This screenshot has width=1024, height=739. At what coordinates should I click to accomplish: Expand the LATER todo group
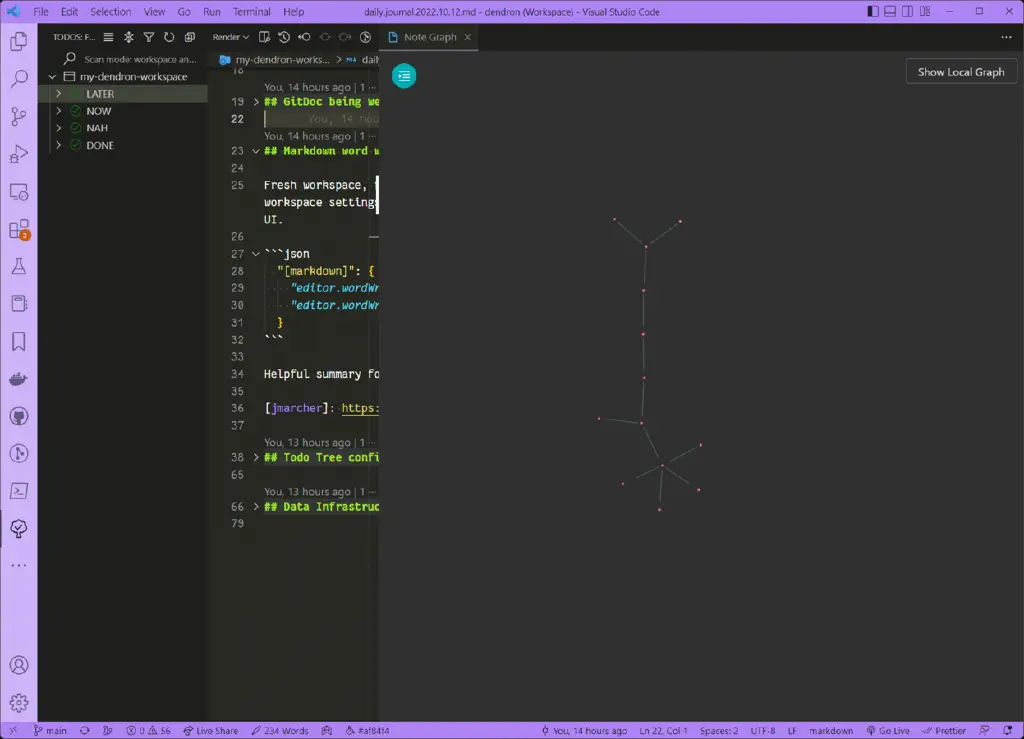59,93
